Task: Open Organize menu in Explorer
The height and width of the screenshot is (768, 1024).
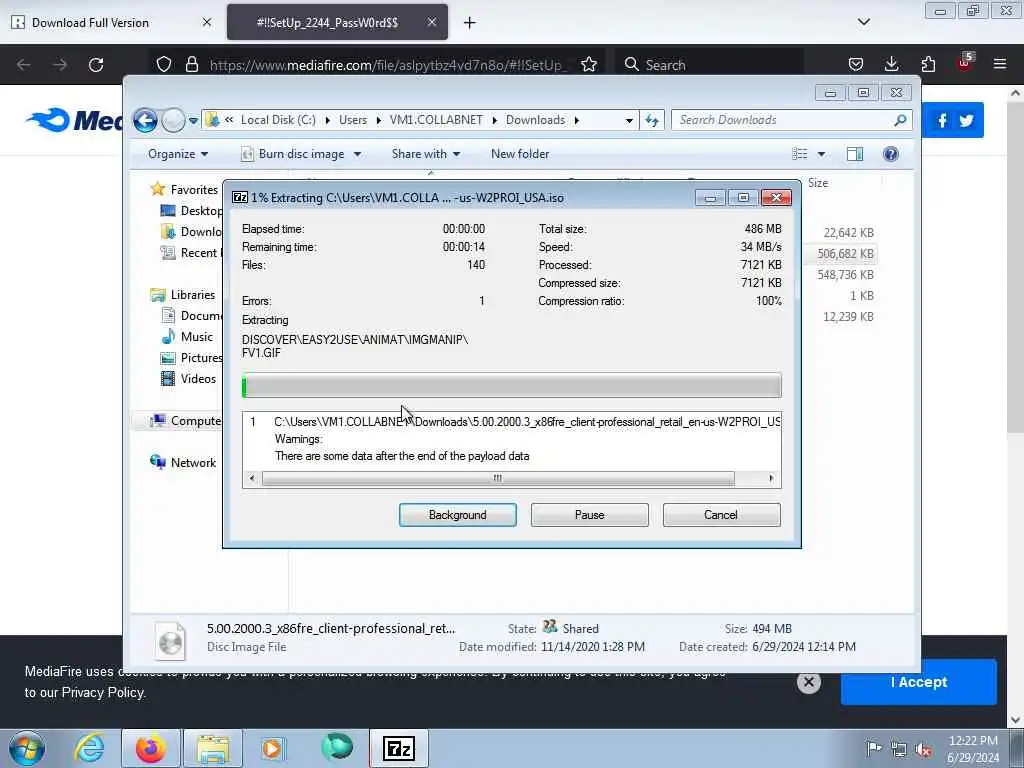Action: pyautogui.click(x=178, y=154)
